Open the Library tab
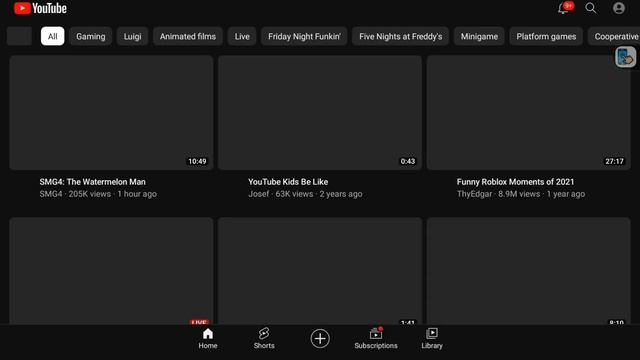This screenshot has height=360, width=640. 432,339
